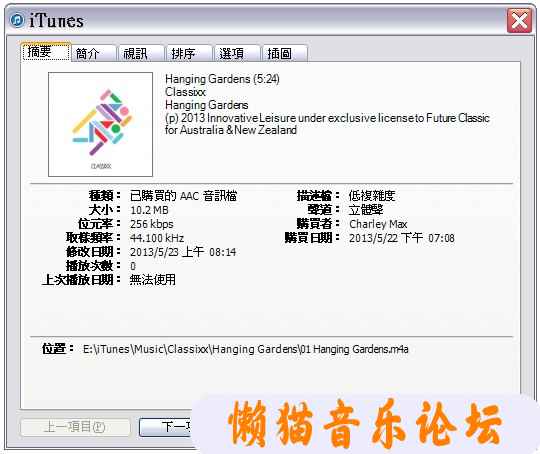
Task: Click the sample rate 44.100 kHz
Action: coord(157,238)
